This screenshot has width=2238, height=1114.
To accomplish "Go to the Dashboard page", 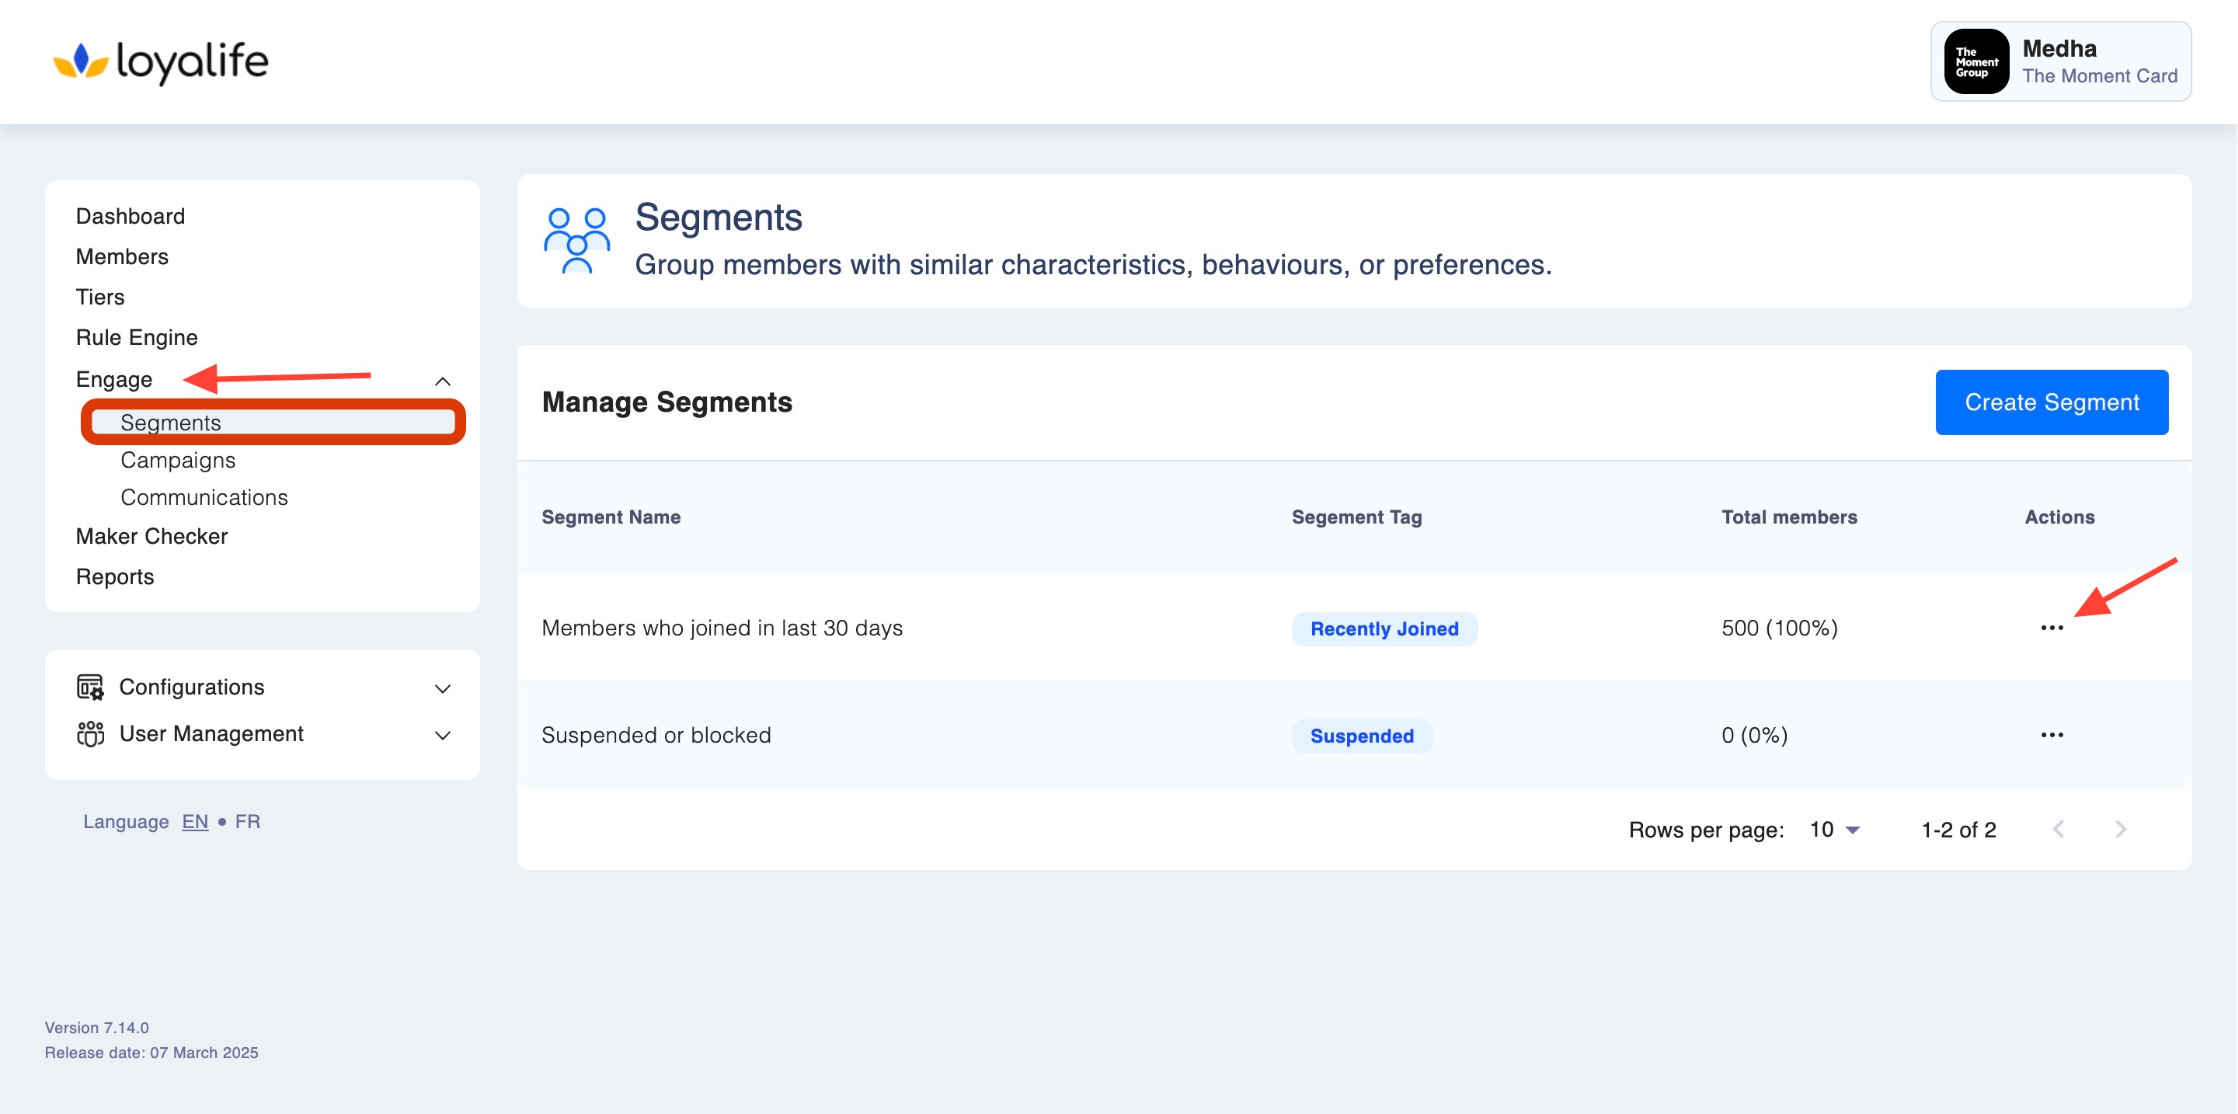I will coord(130,216).
